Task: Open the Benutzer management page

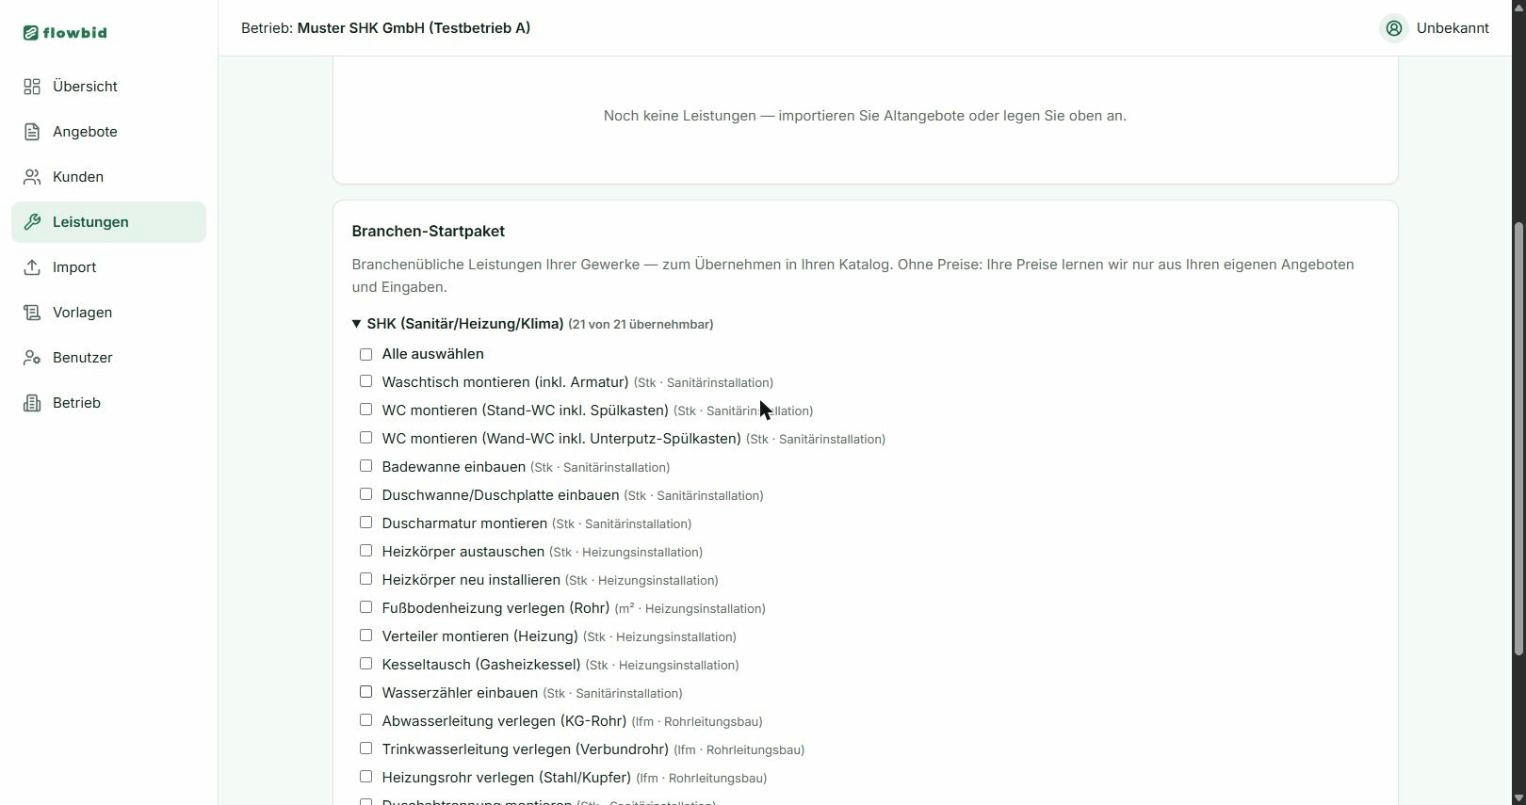Action: pyautogui.click(x=108, y=357)
